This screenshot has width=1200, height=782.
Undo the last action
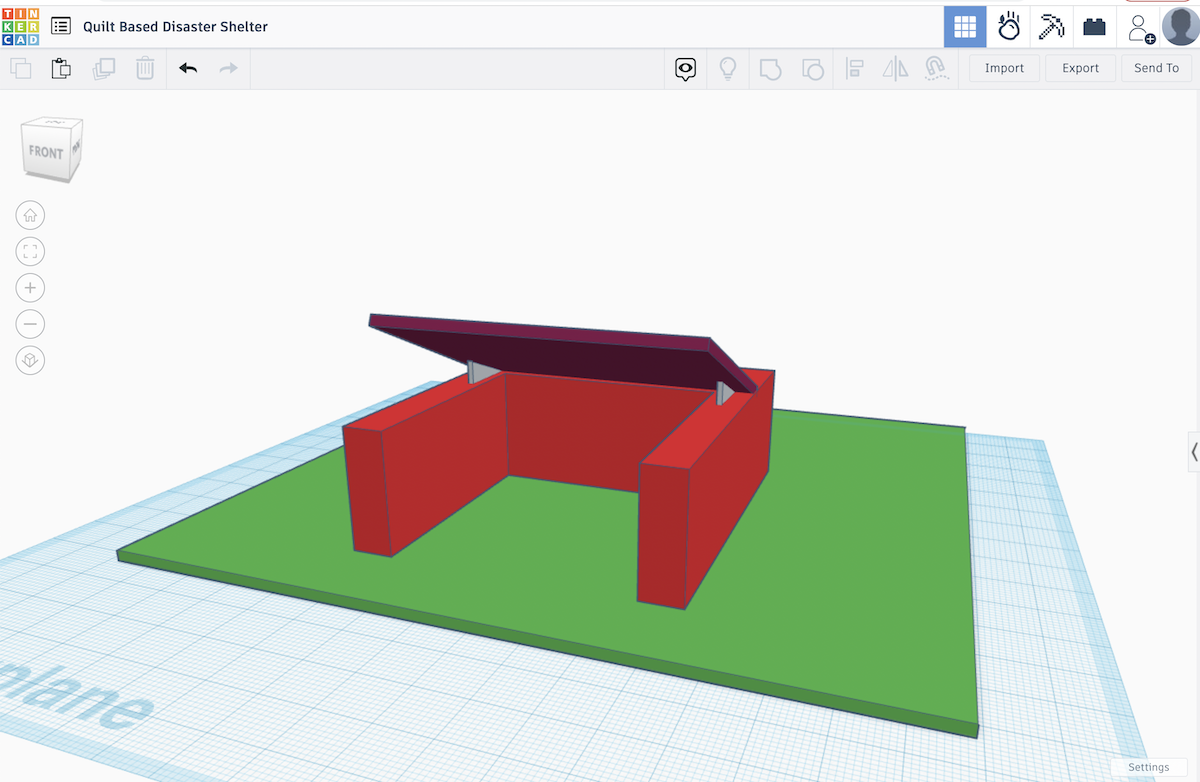[188, 68]
